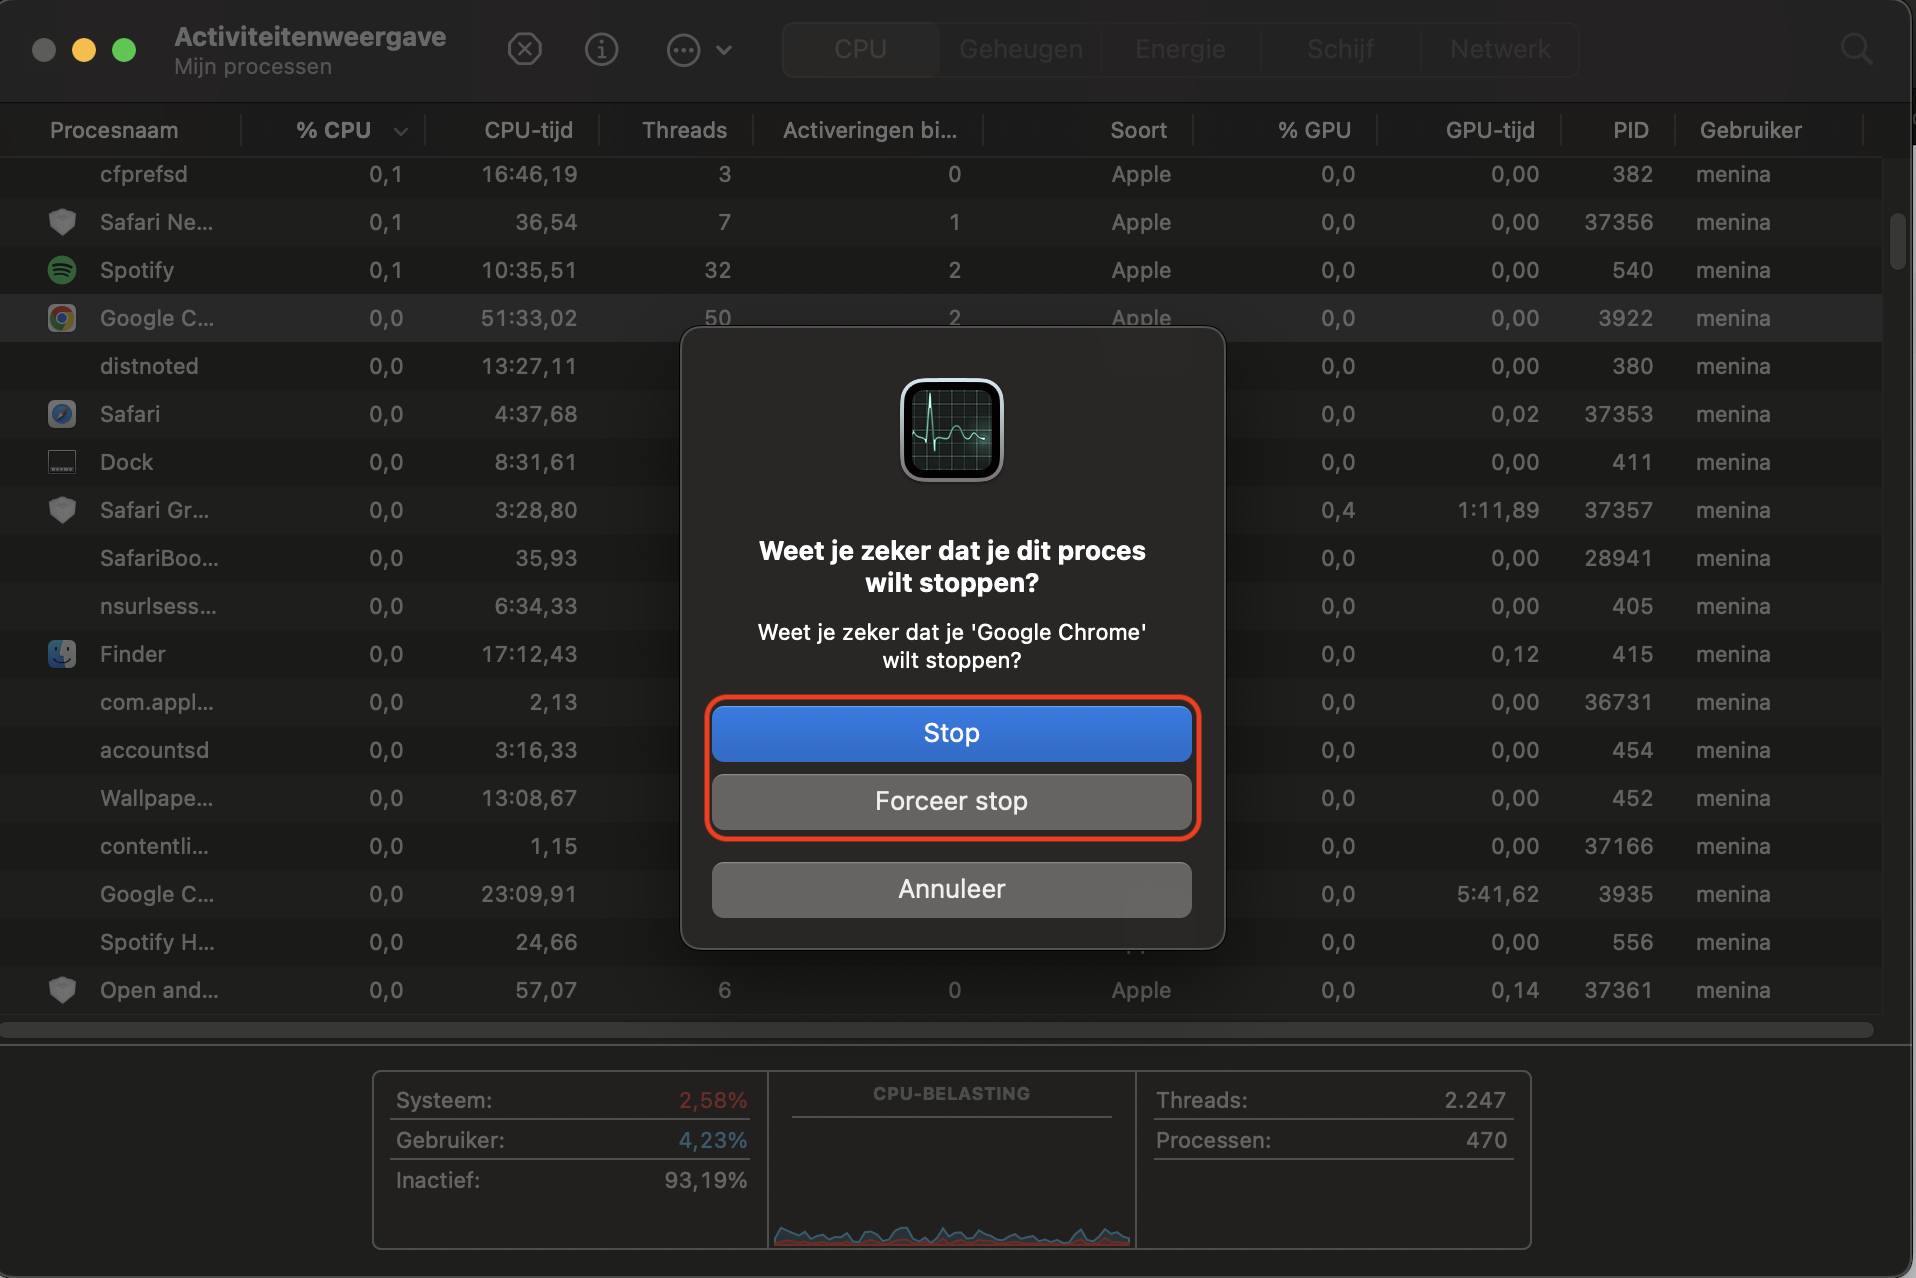Open the Energie tab

(x=1180, y=49)
